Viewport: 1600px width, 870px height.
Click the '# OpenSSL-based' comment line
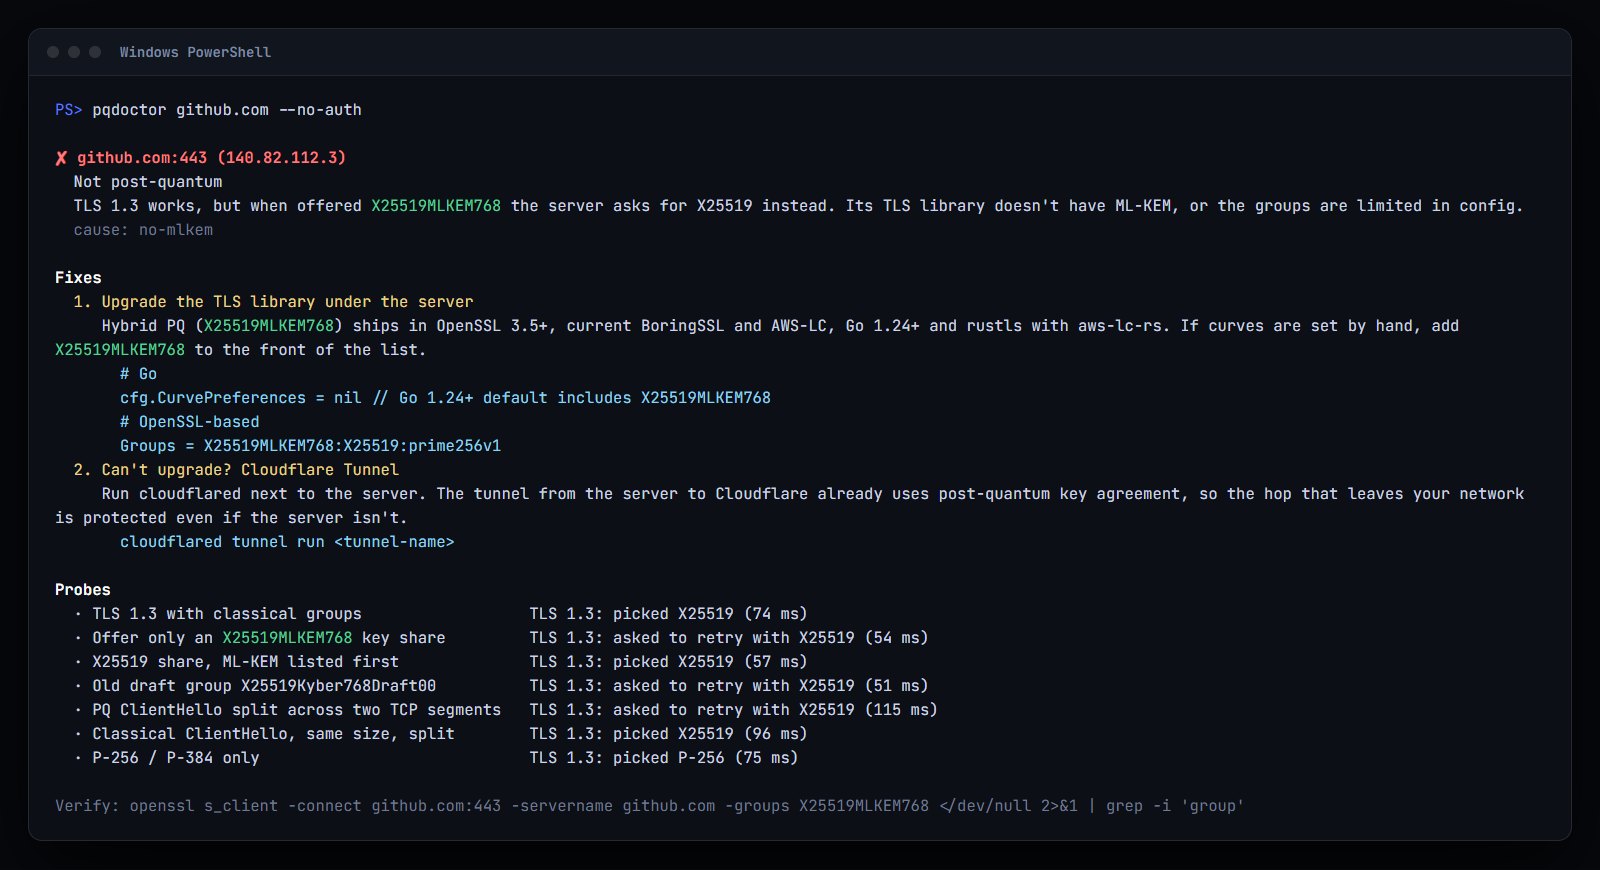point(190,422)
